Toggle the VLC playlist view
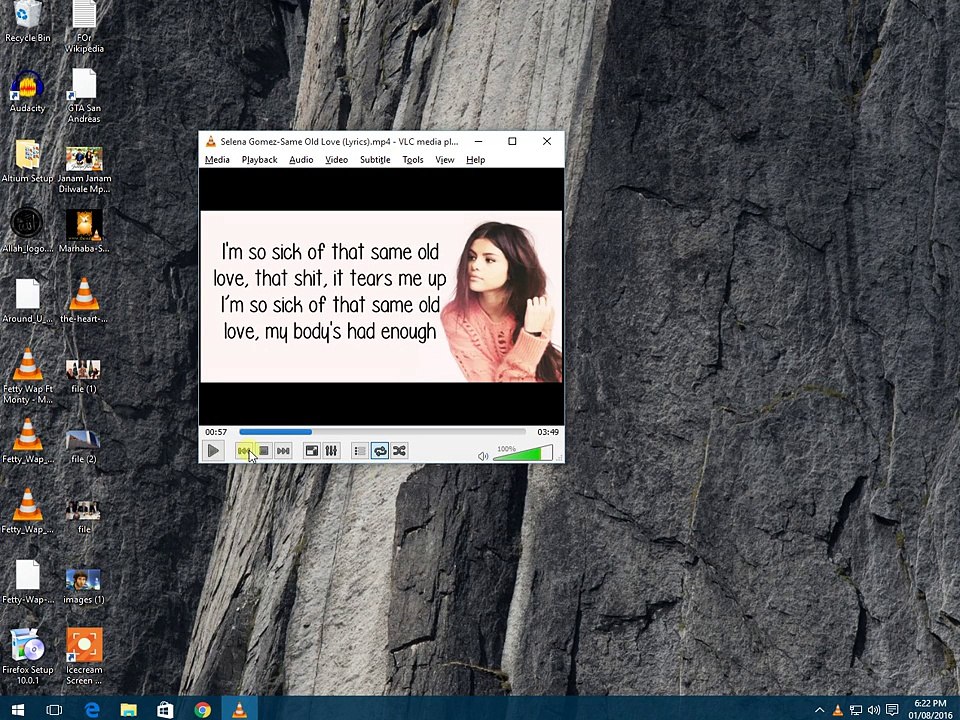Viewport: 960px width, 720px height. pos(360,451)
